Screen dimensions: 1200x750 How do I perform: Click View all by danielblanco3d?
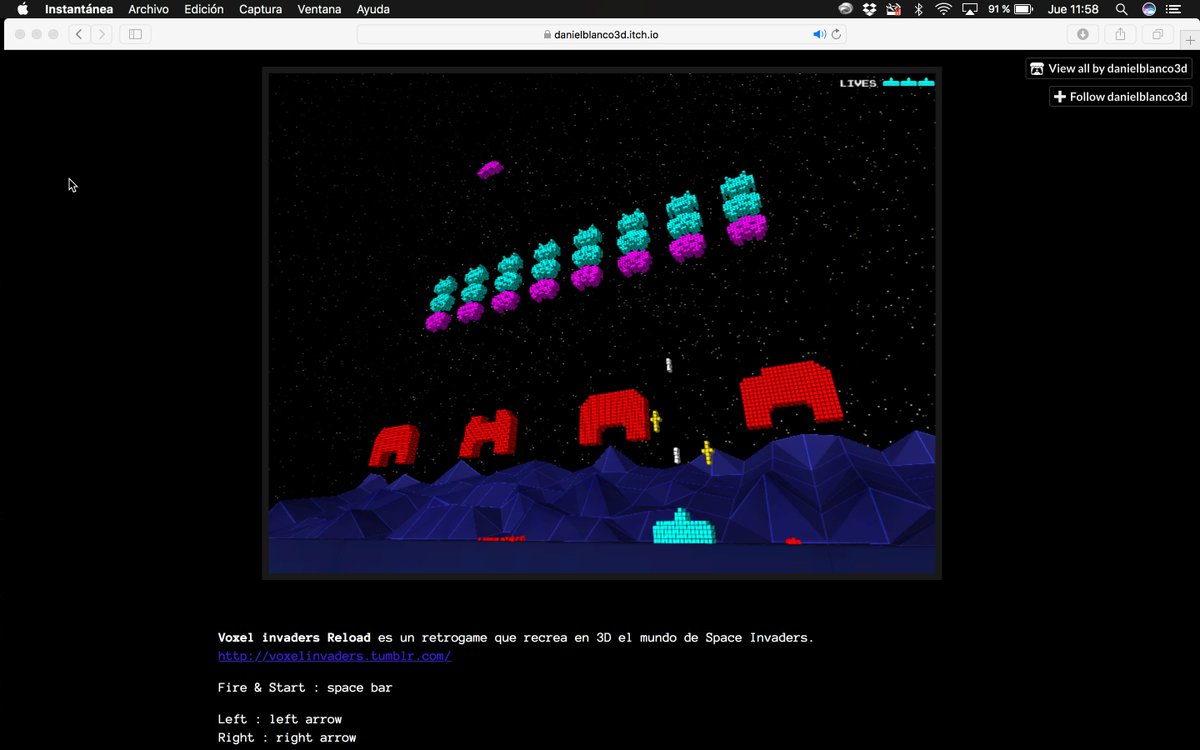point(1109,68)
